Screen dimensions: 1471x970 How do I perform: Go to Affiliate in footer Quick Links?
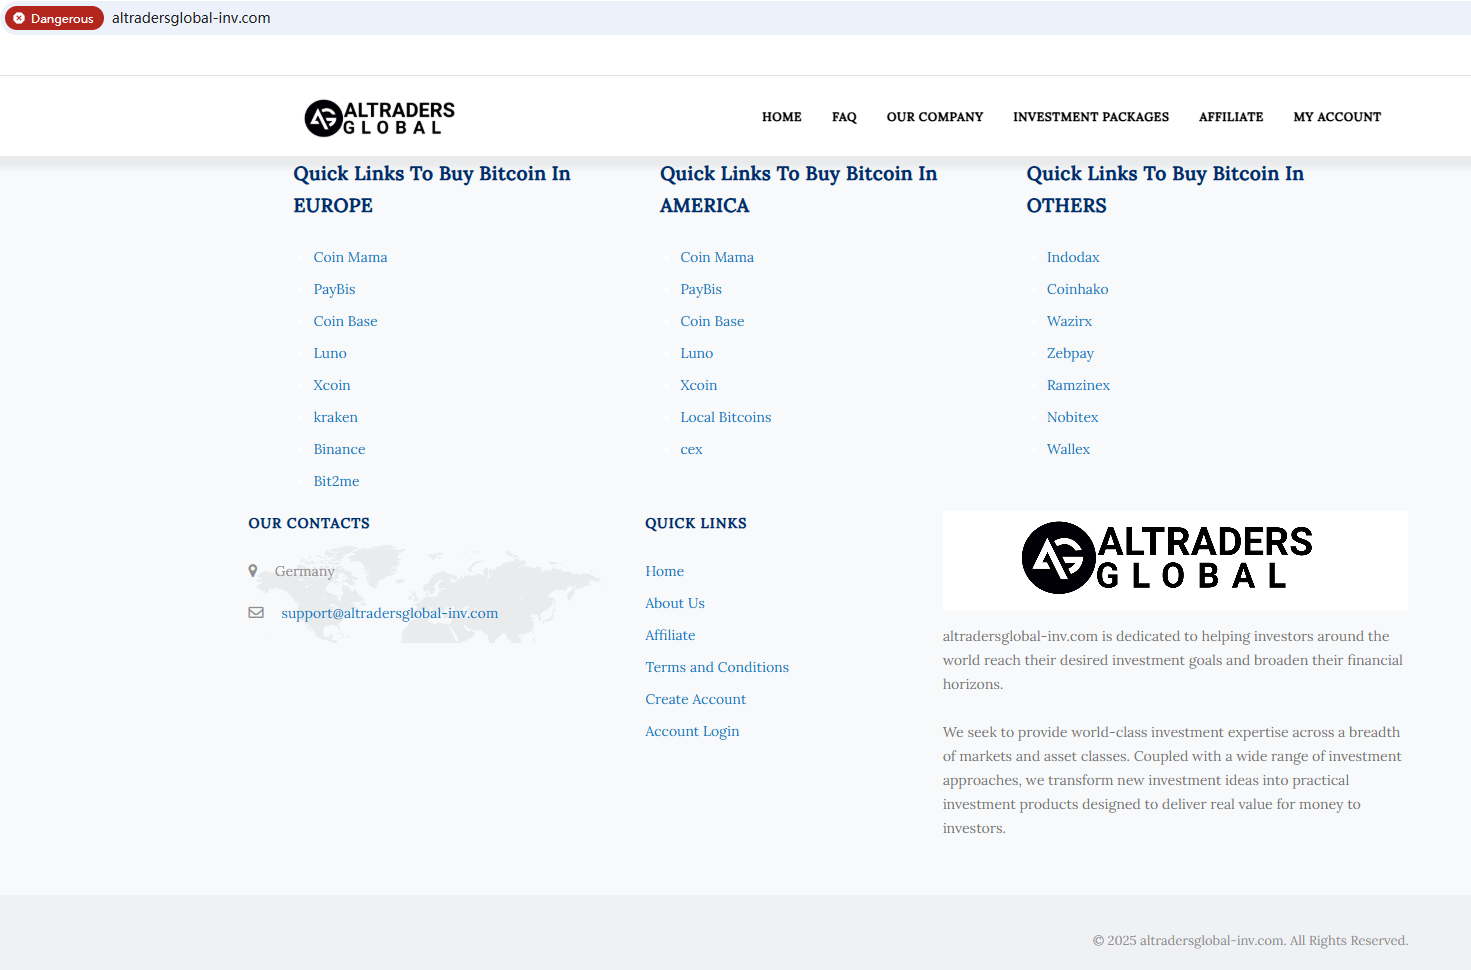click(670, 635)
